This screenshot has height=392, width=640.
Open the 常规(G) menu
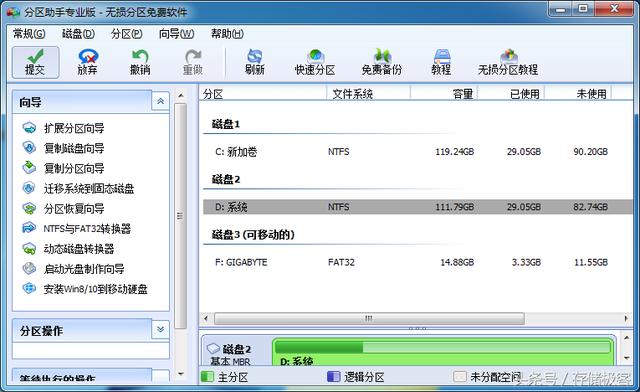click(x=29, y=34)
